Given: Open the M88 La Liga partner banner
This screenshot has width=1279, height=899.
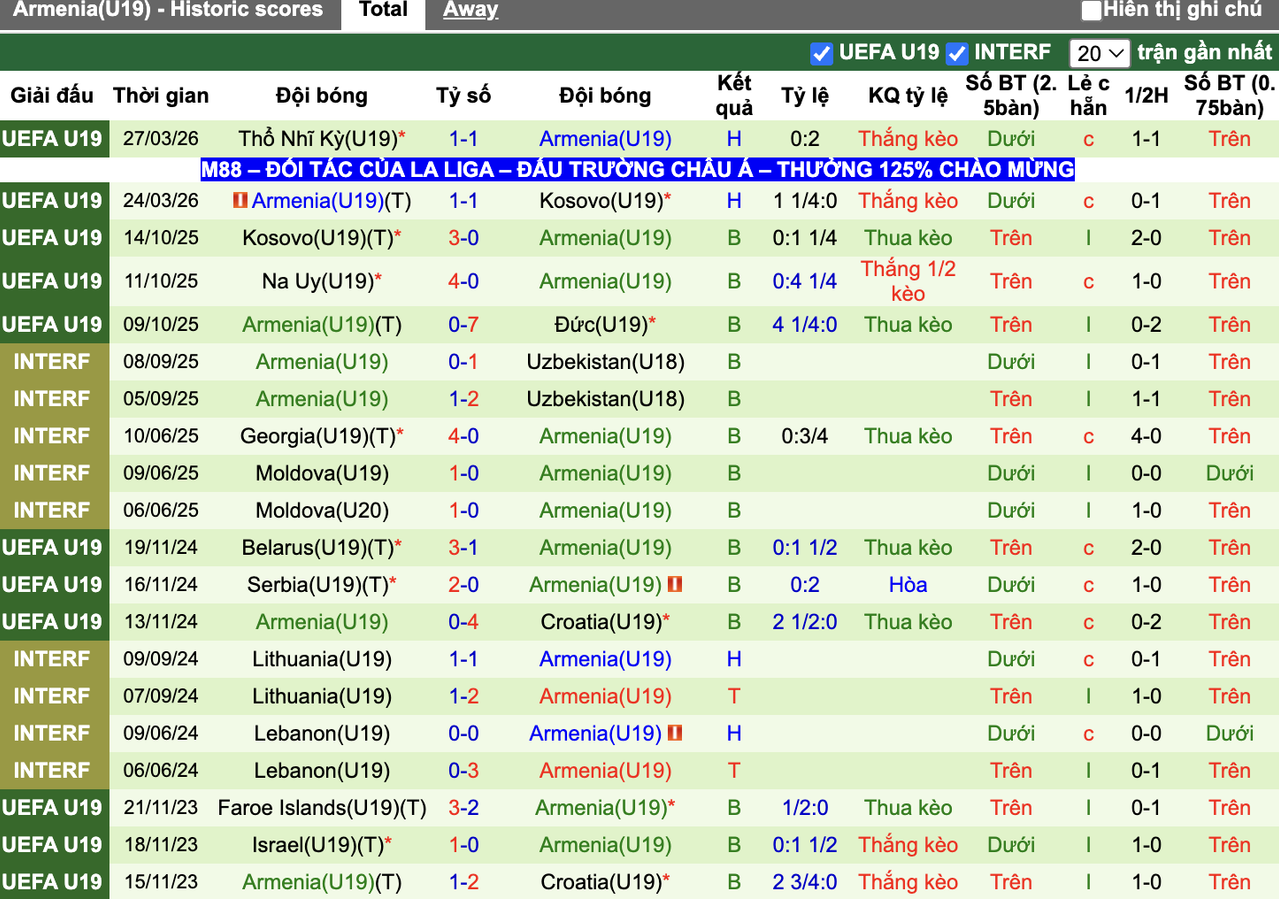Looking at the screenshot, I should coord(638,169).
